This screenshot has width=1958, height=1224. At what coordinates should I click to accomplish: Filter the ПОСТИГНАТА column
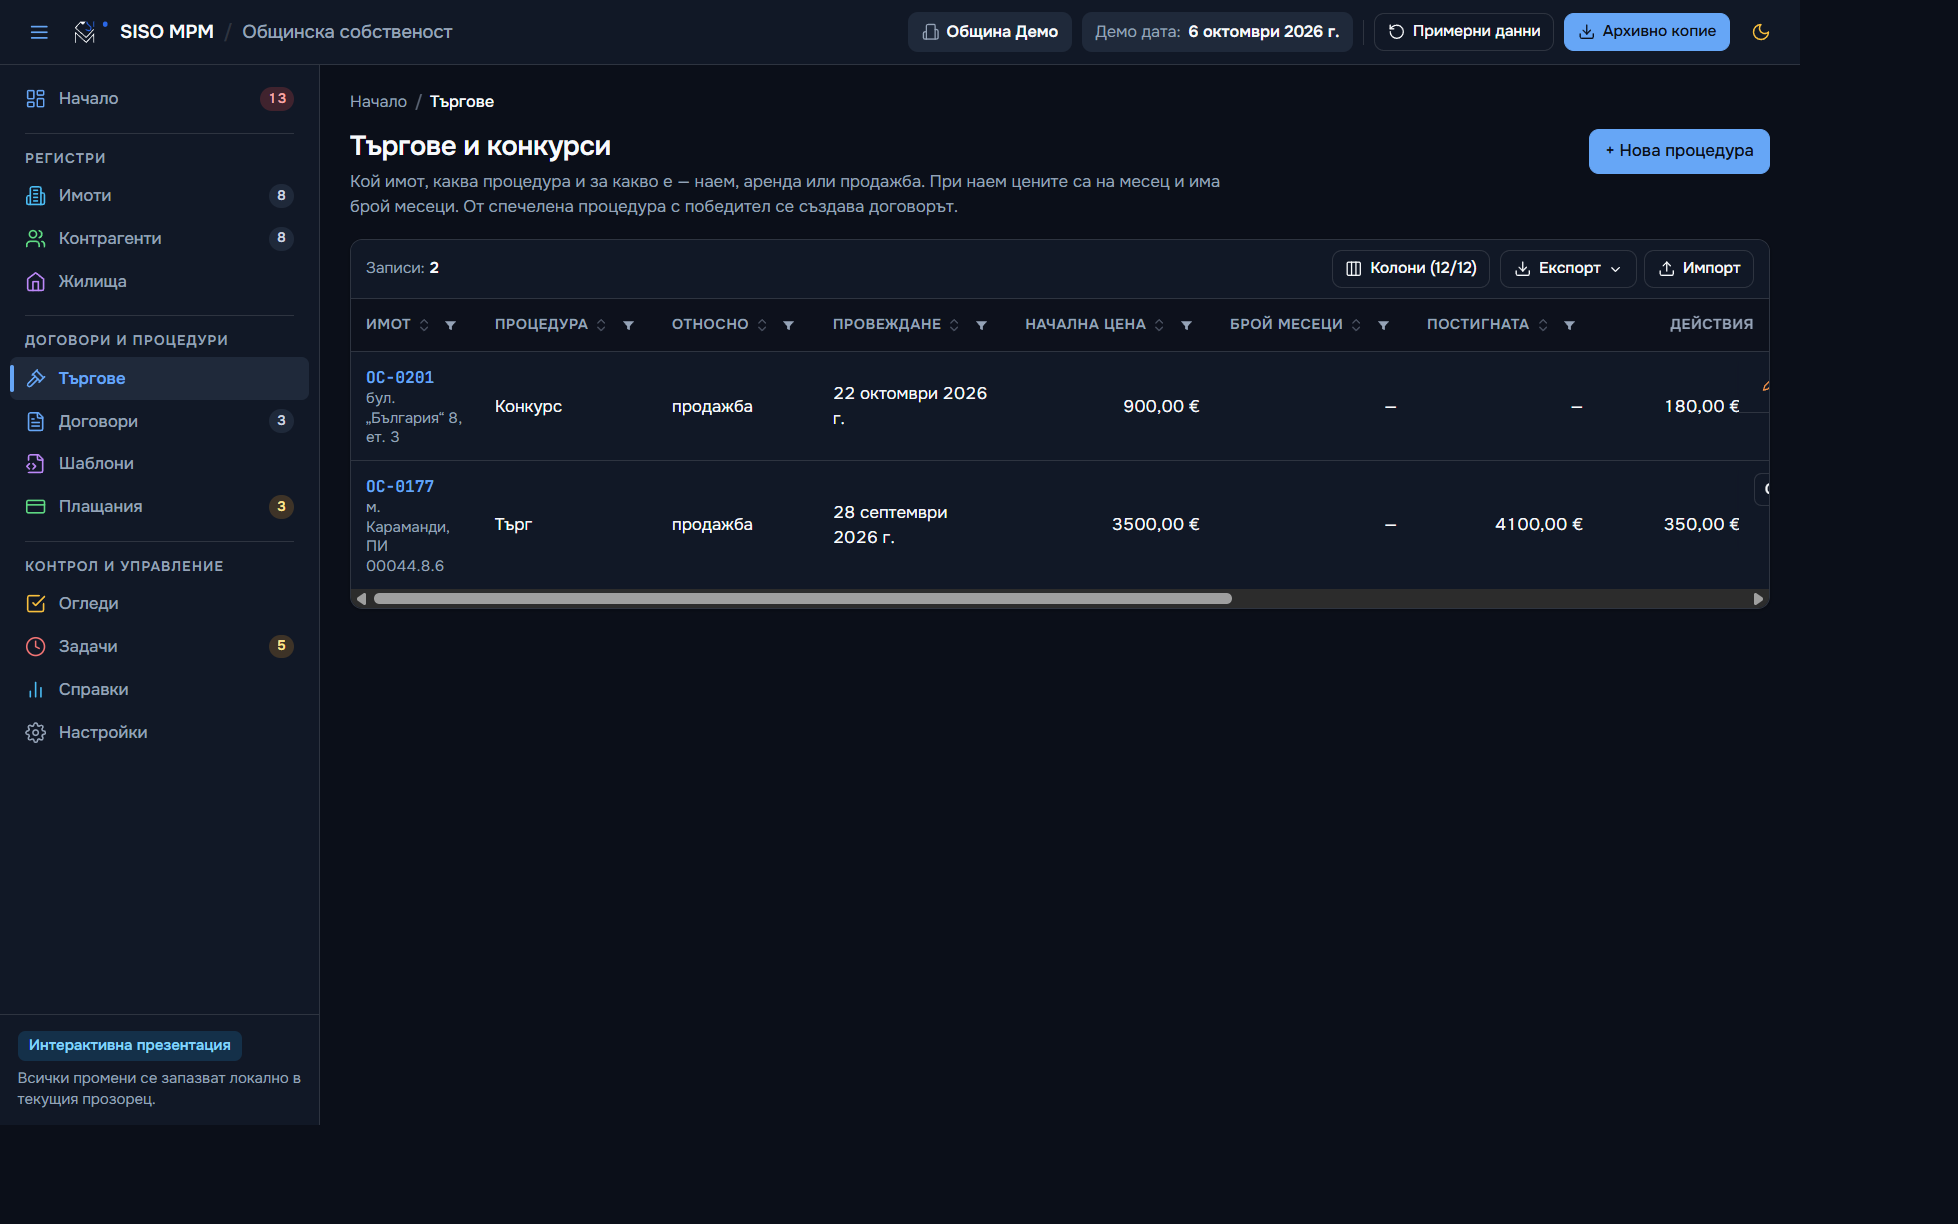tap(1569, 325)
